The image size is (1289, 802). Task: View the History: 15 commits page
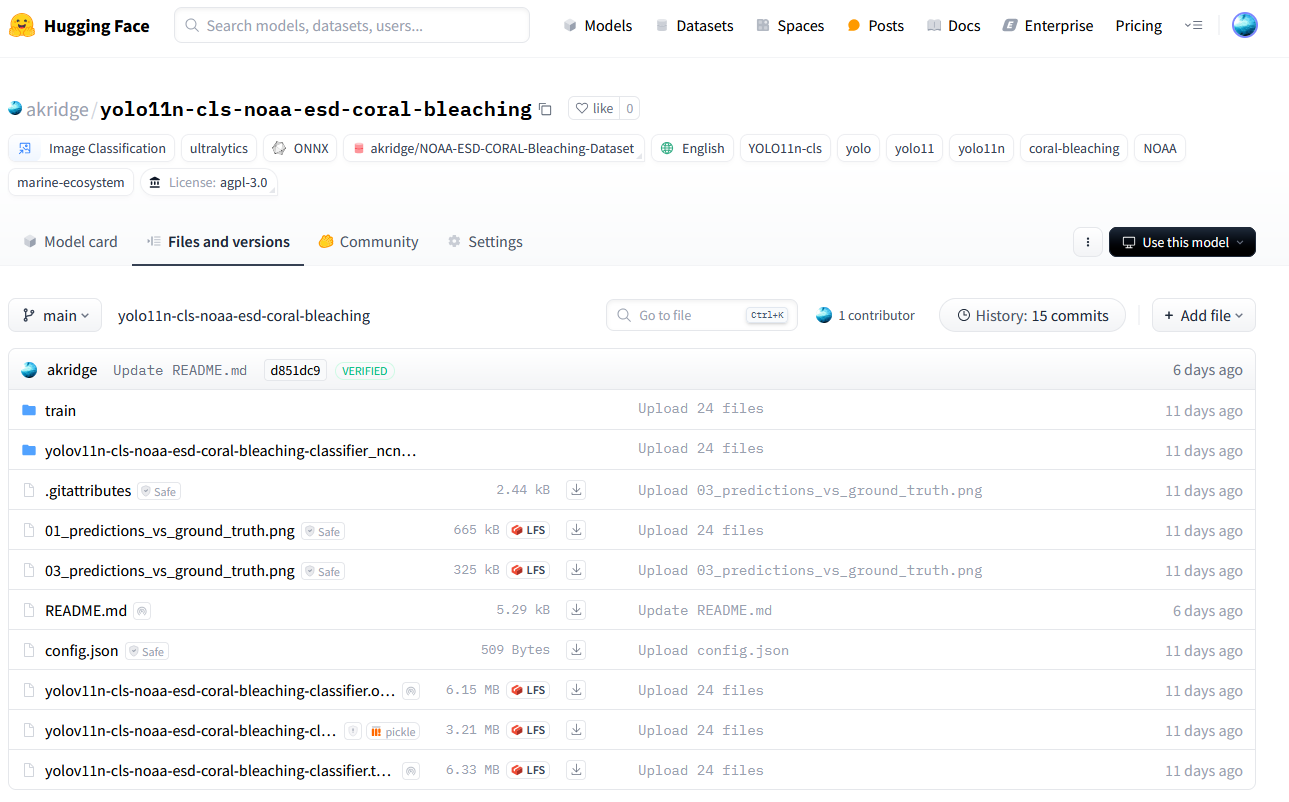[1032, 315]
